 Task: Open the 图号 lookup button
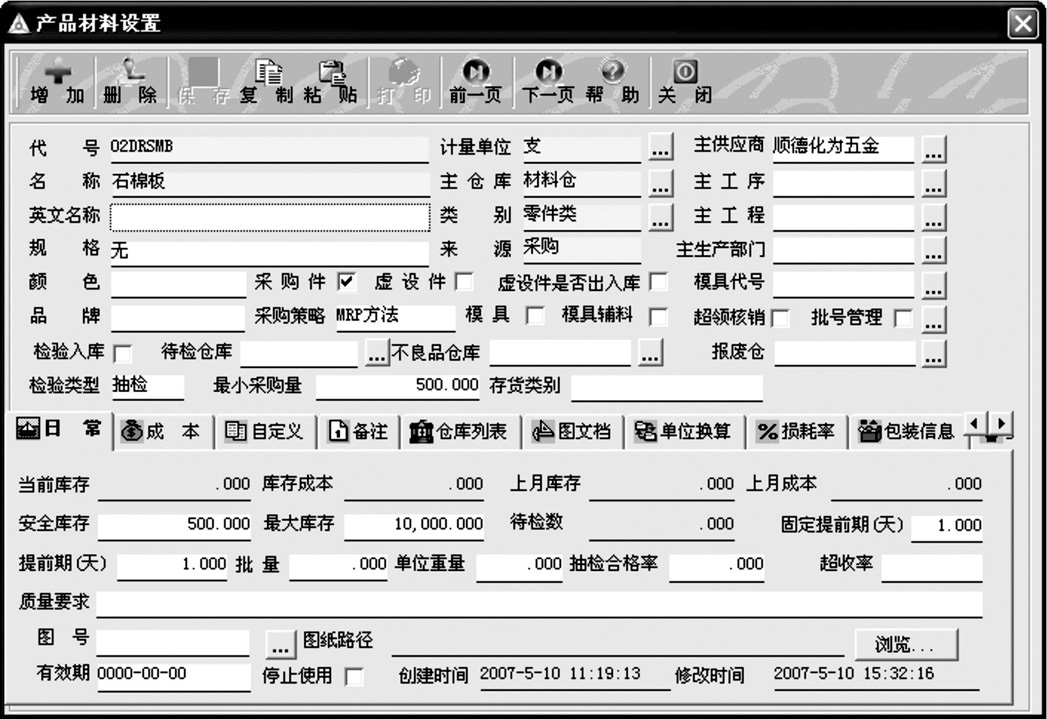click(x=280, y=644)
